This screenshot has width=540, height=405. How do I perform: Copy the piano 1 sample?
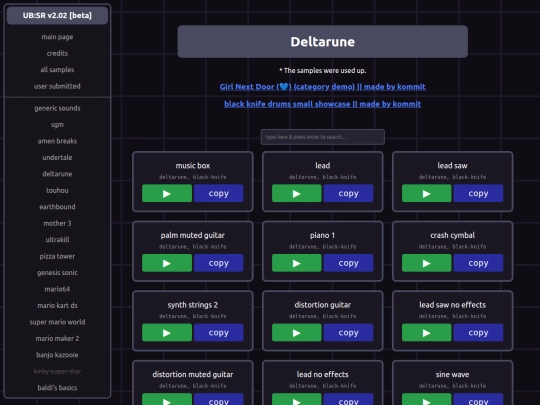[x=348, y=263]
